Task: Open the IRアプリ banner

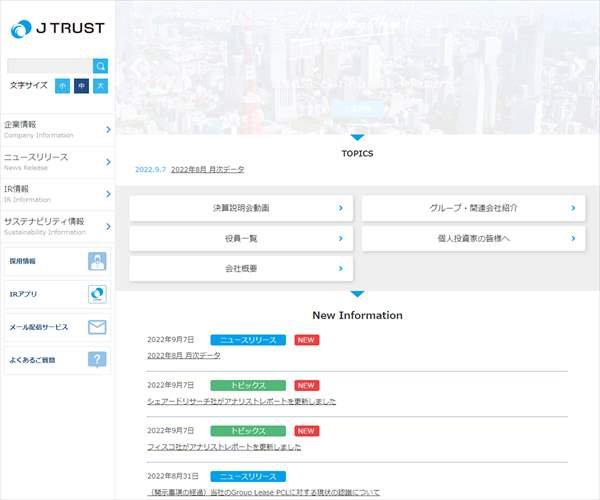Action: (x=57, y=294)
